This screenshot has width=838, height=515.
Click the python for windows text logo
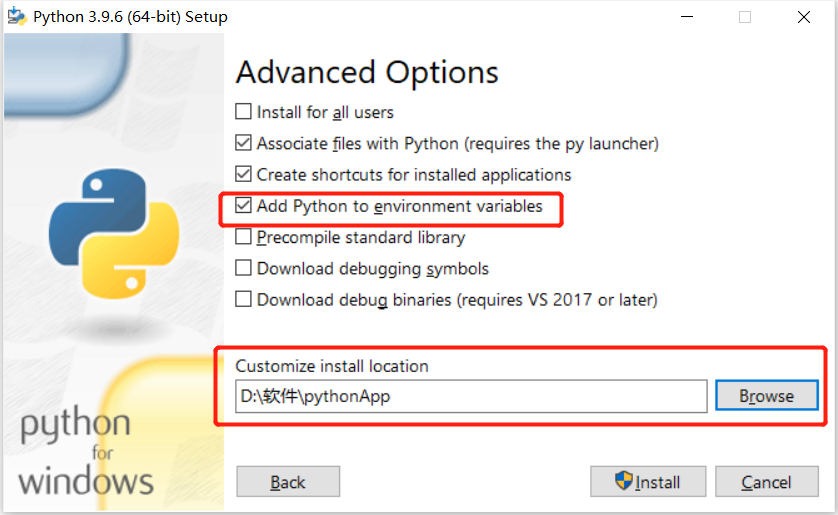point(87,452)
